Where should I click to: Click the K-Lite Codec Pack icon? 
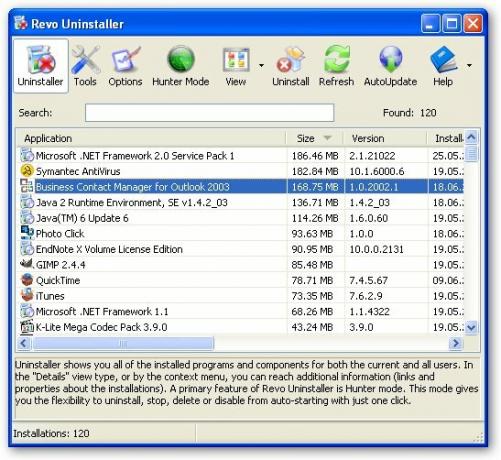click(x=27, y=327)
